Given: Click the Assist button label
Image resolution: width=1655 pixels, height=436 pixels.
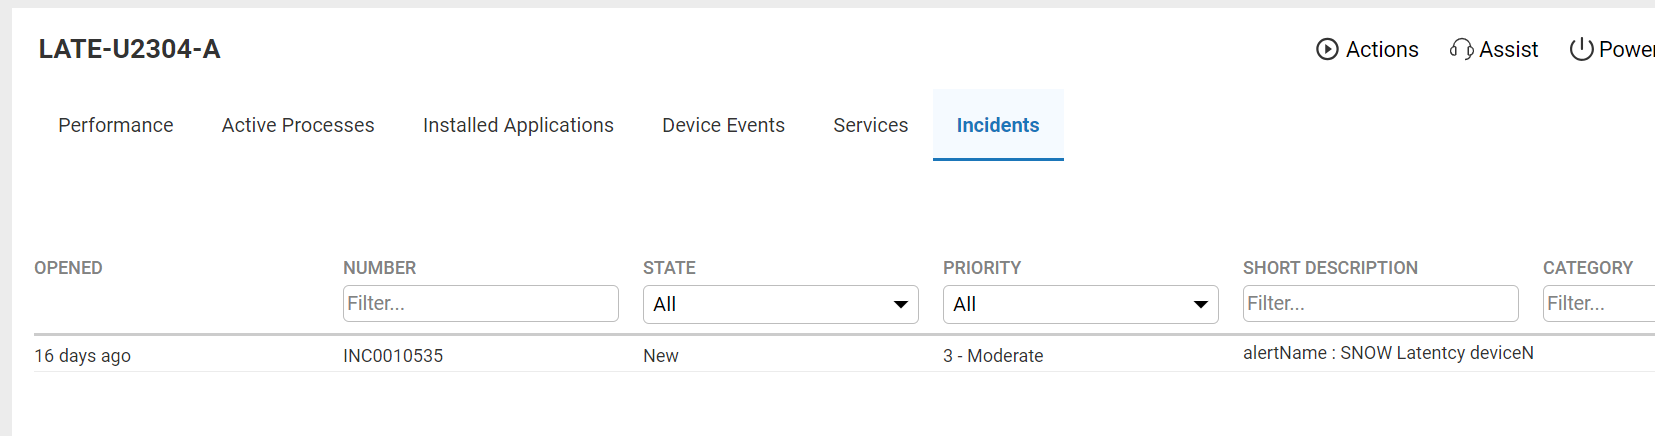Looking at the screenshot, I should 1508,49.
